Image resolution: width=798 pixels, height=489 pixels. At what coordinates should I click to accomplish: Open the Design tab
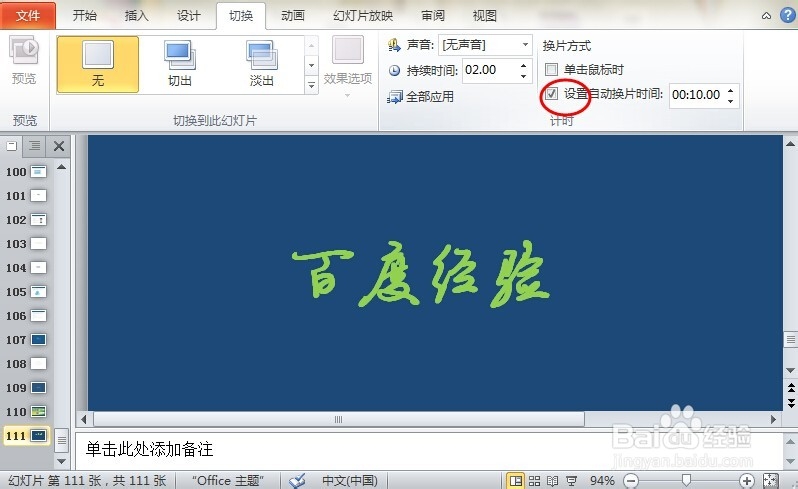tap(188, 15)
